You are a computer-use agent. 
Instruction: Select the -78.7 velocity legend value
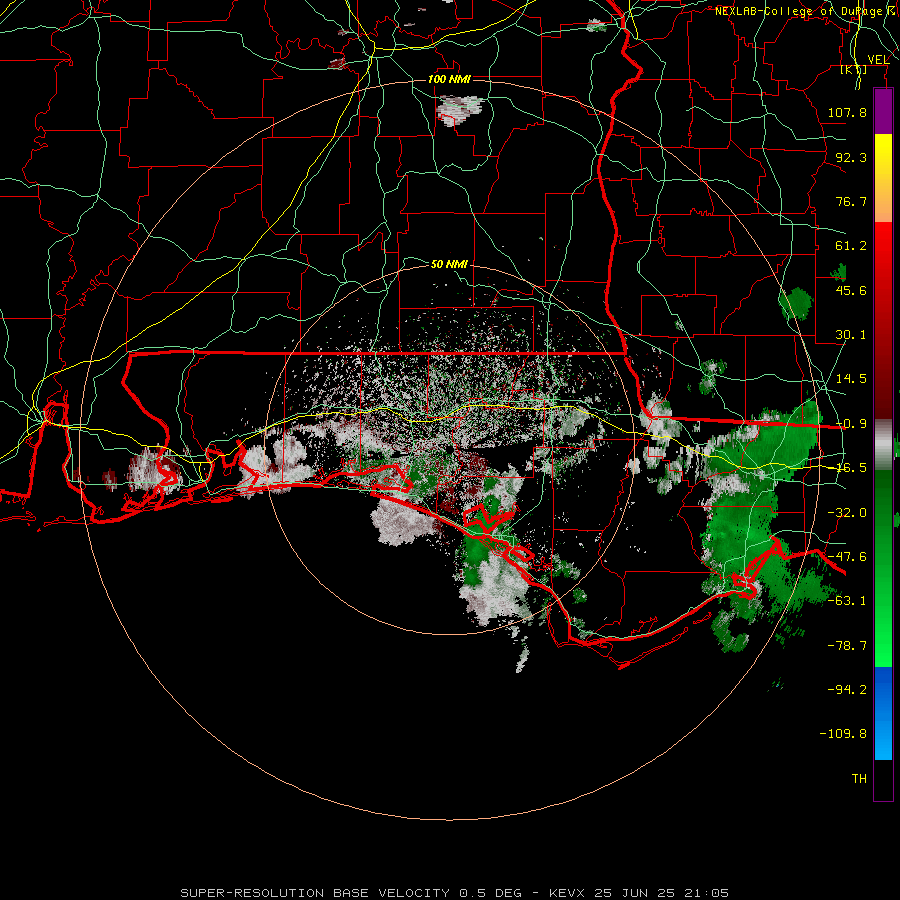847,646
